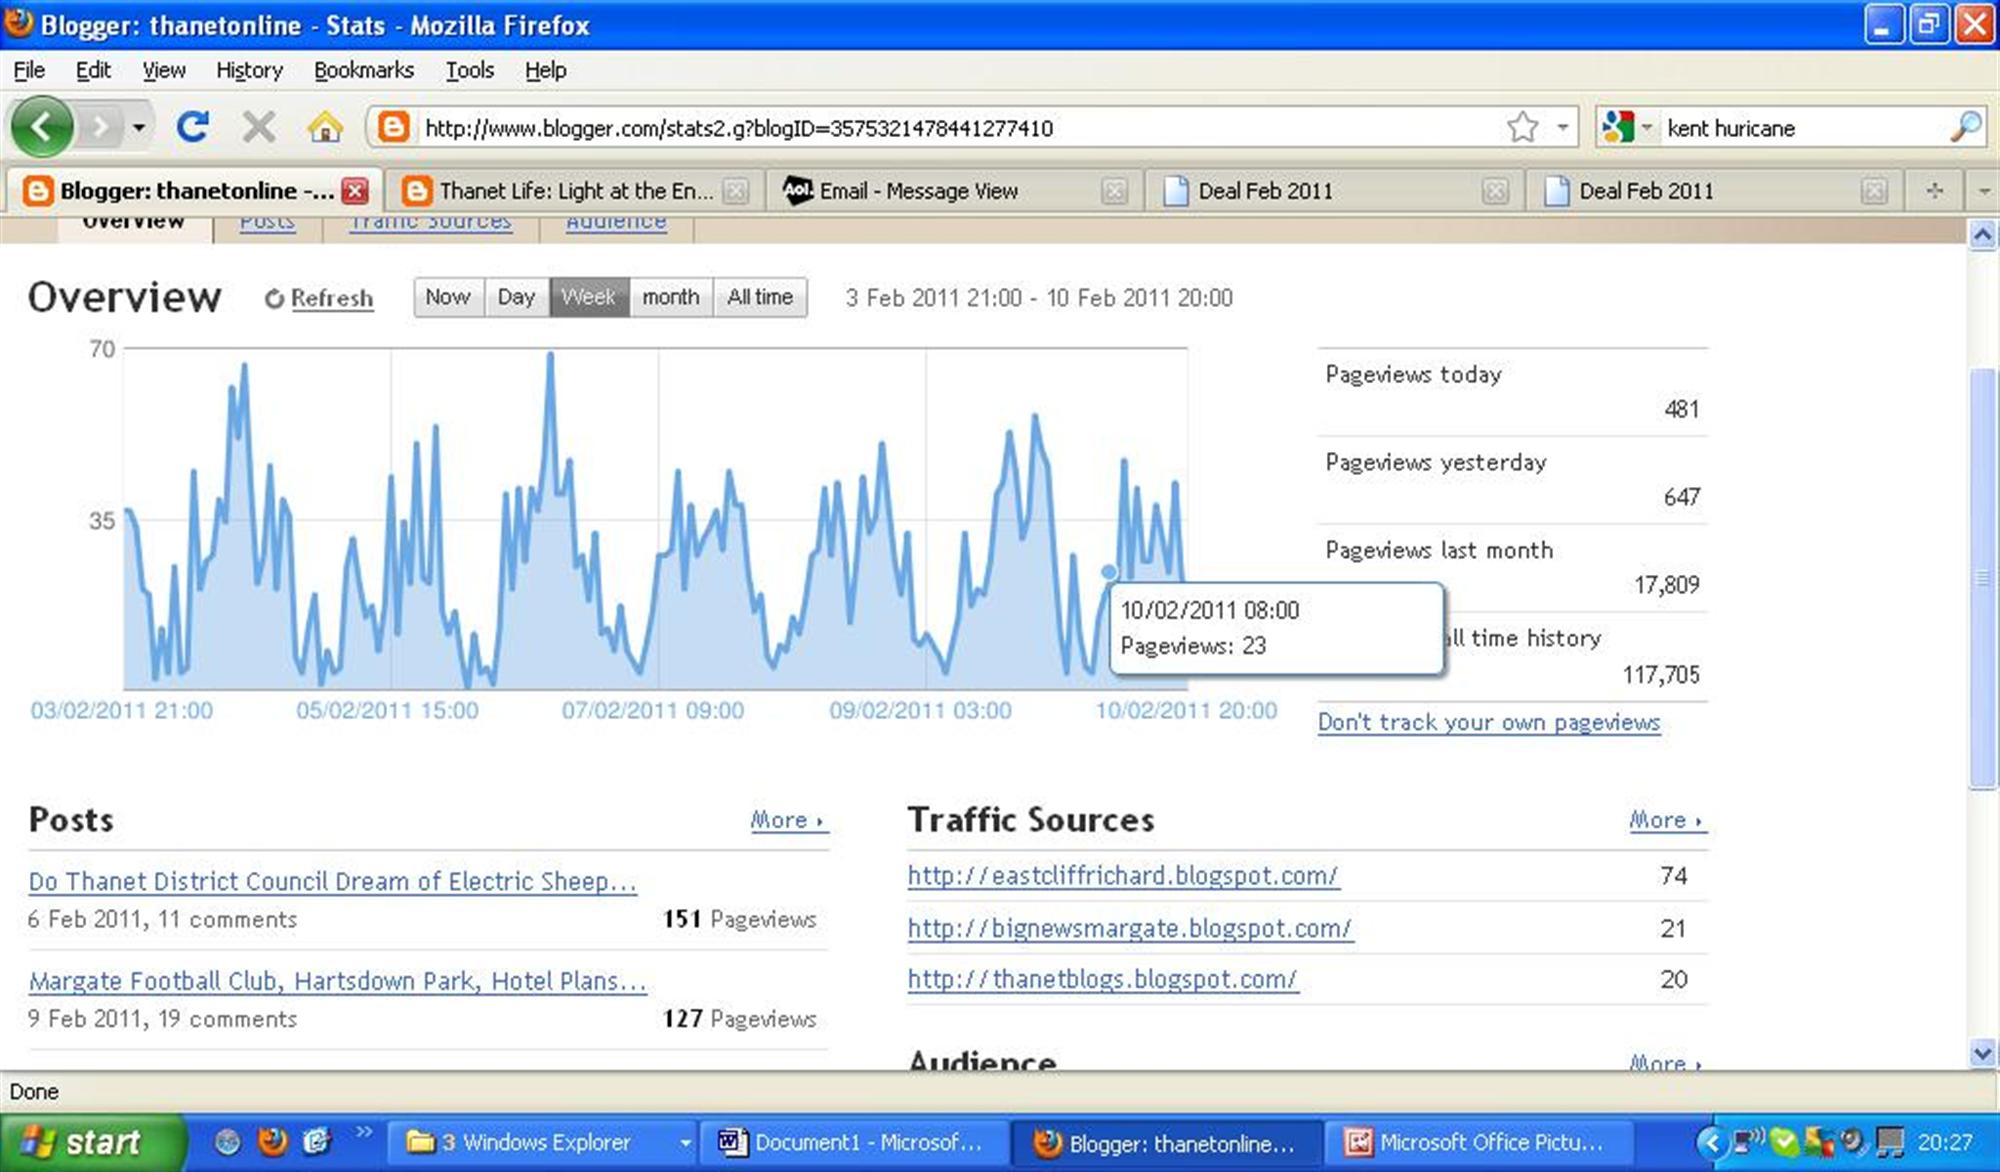Expand hidden system tray icons arrow
The width and height of the screenshot is (2000, 1172).
pyautogui.click(x=1711, y=1141)
